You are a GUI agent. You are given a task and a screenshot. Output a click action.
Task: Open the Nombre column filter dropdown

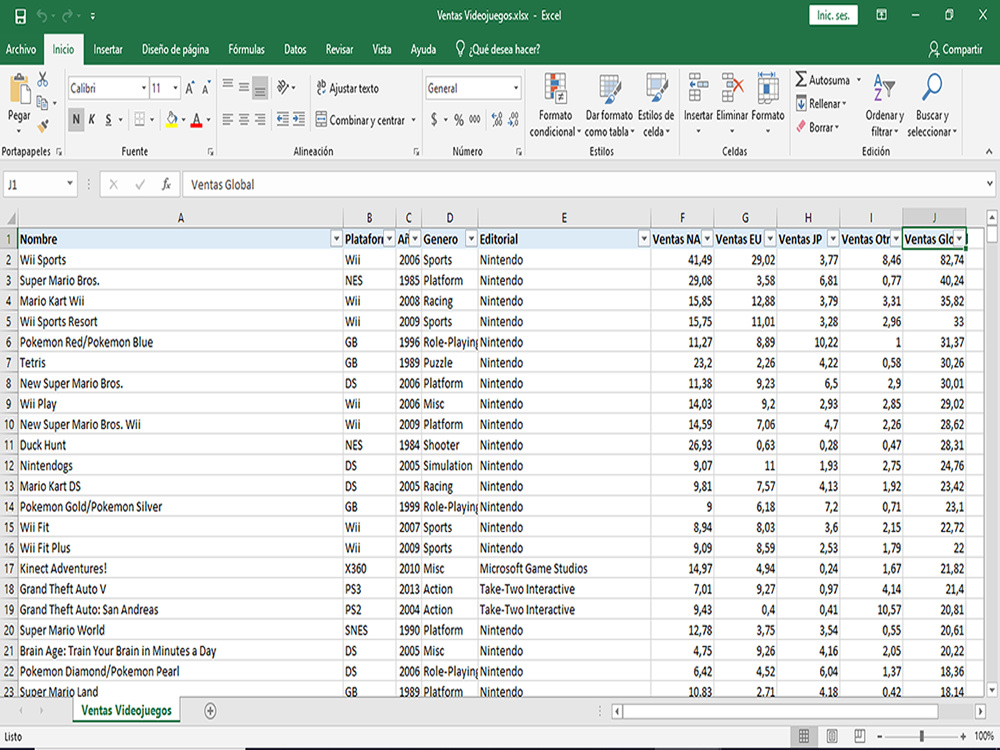(x=336, y=239)
